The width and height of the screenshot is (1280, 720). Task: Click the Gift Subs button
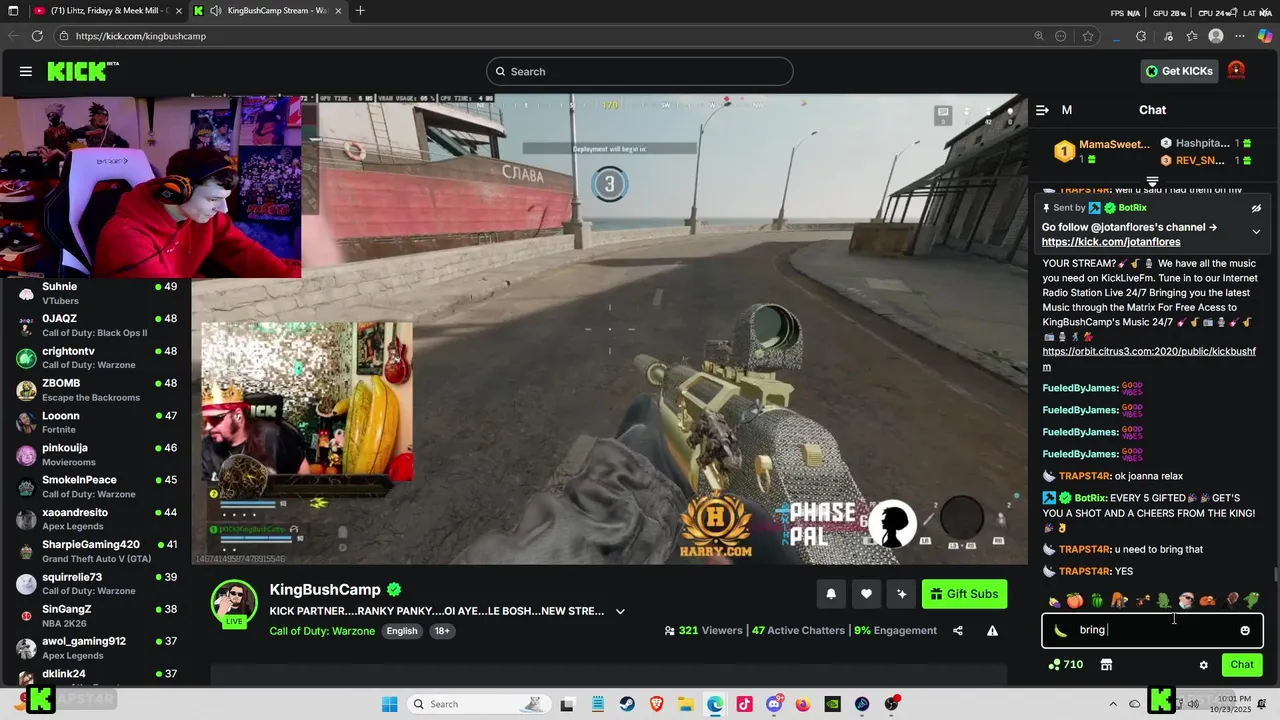(x=964, y=594)
